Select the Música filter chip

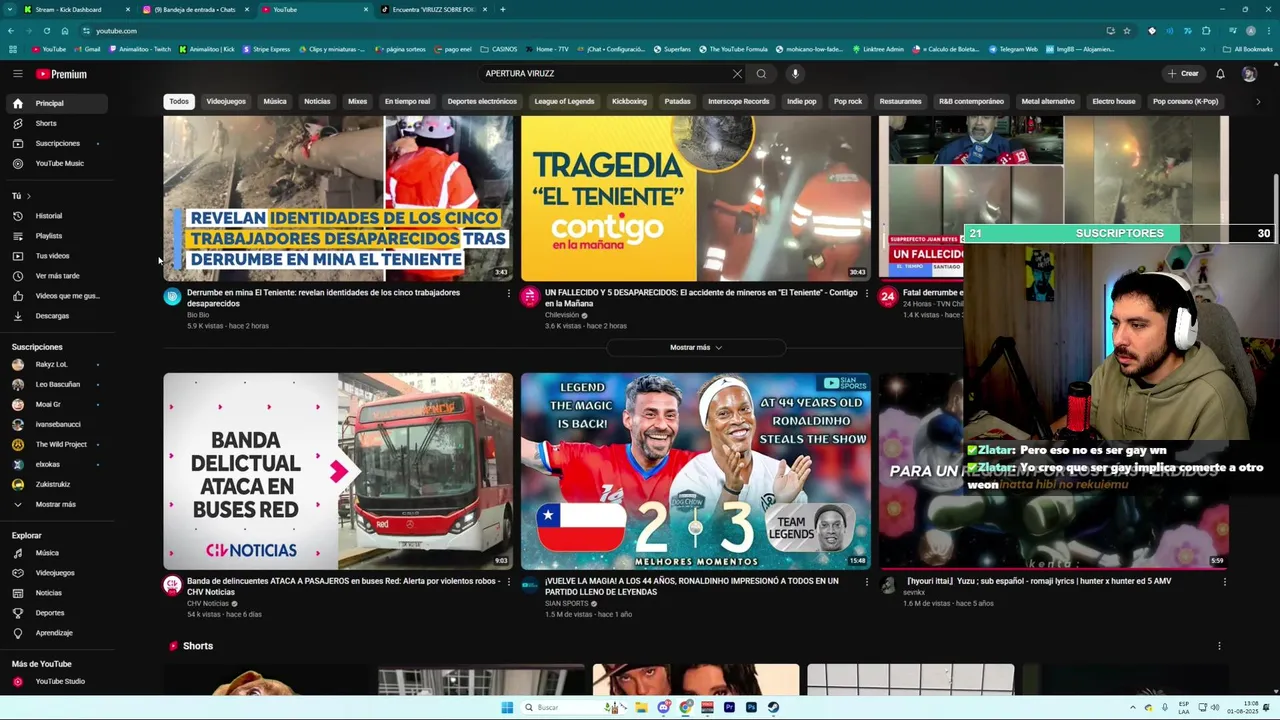pos(275,101)
